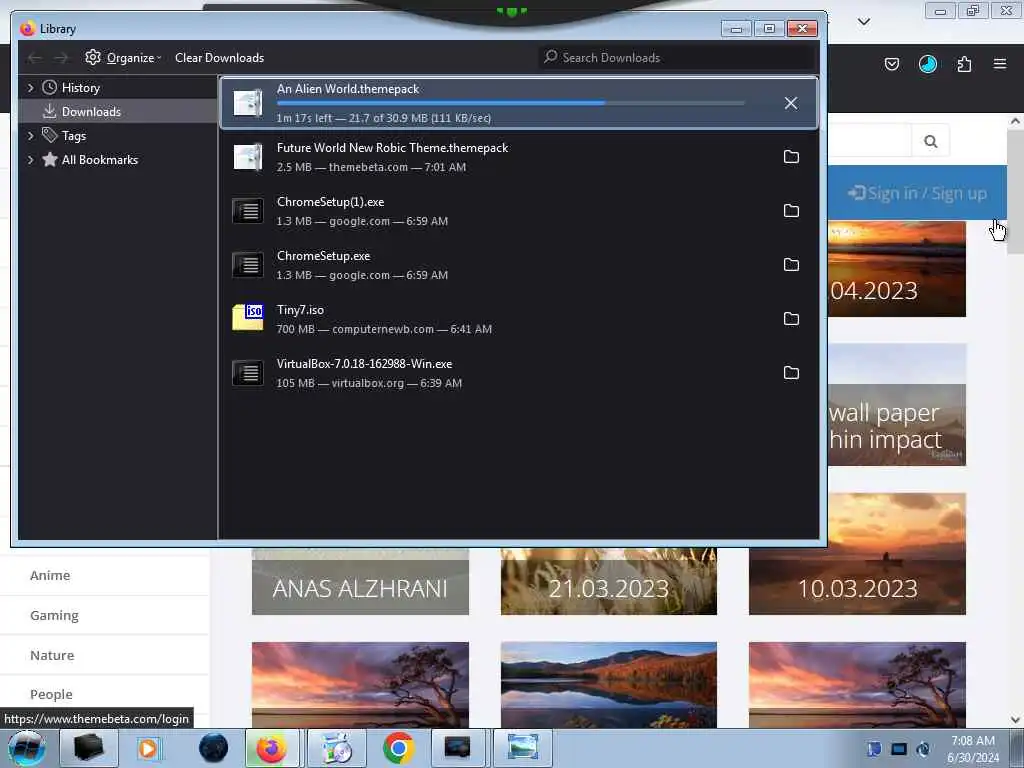Click the ChromeSetup.exe file icon

pos(248,264)
